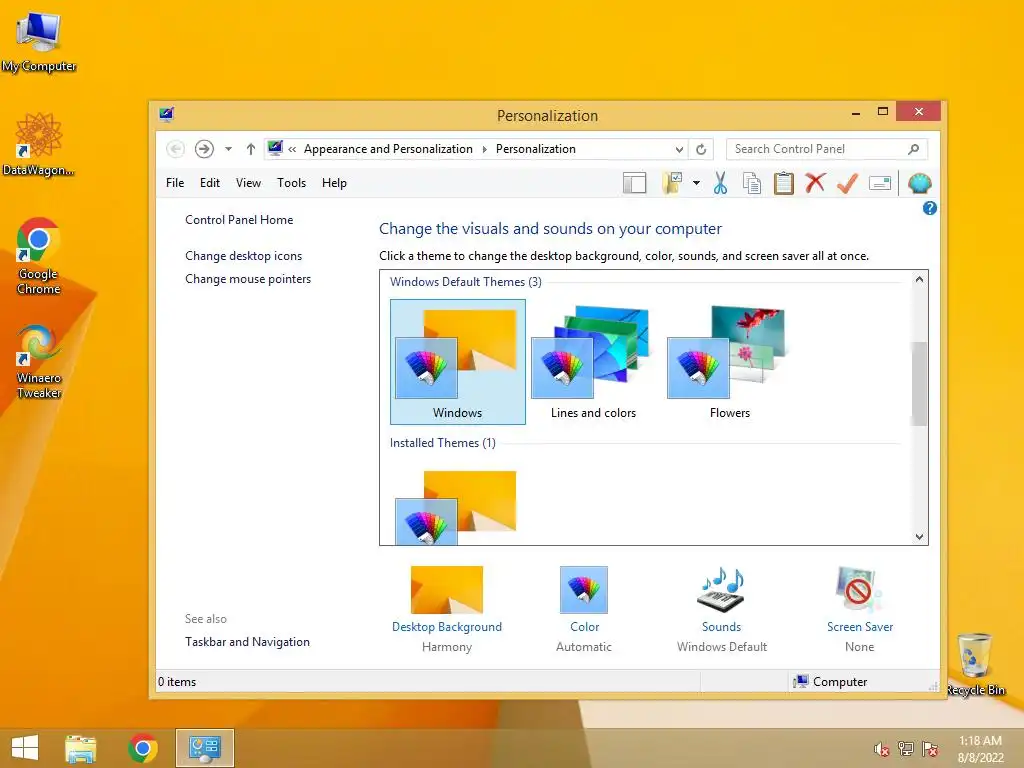Click the search magnifier icon
1024x768 pixels.
[x=914, y=149]
